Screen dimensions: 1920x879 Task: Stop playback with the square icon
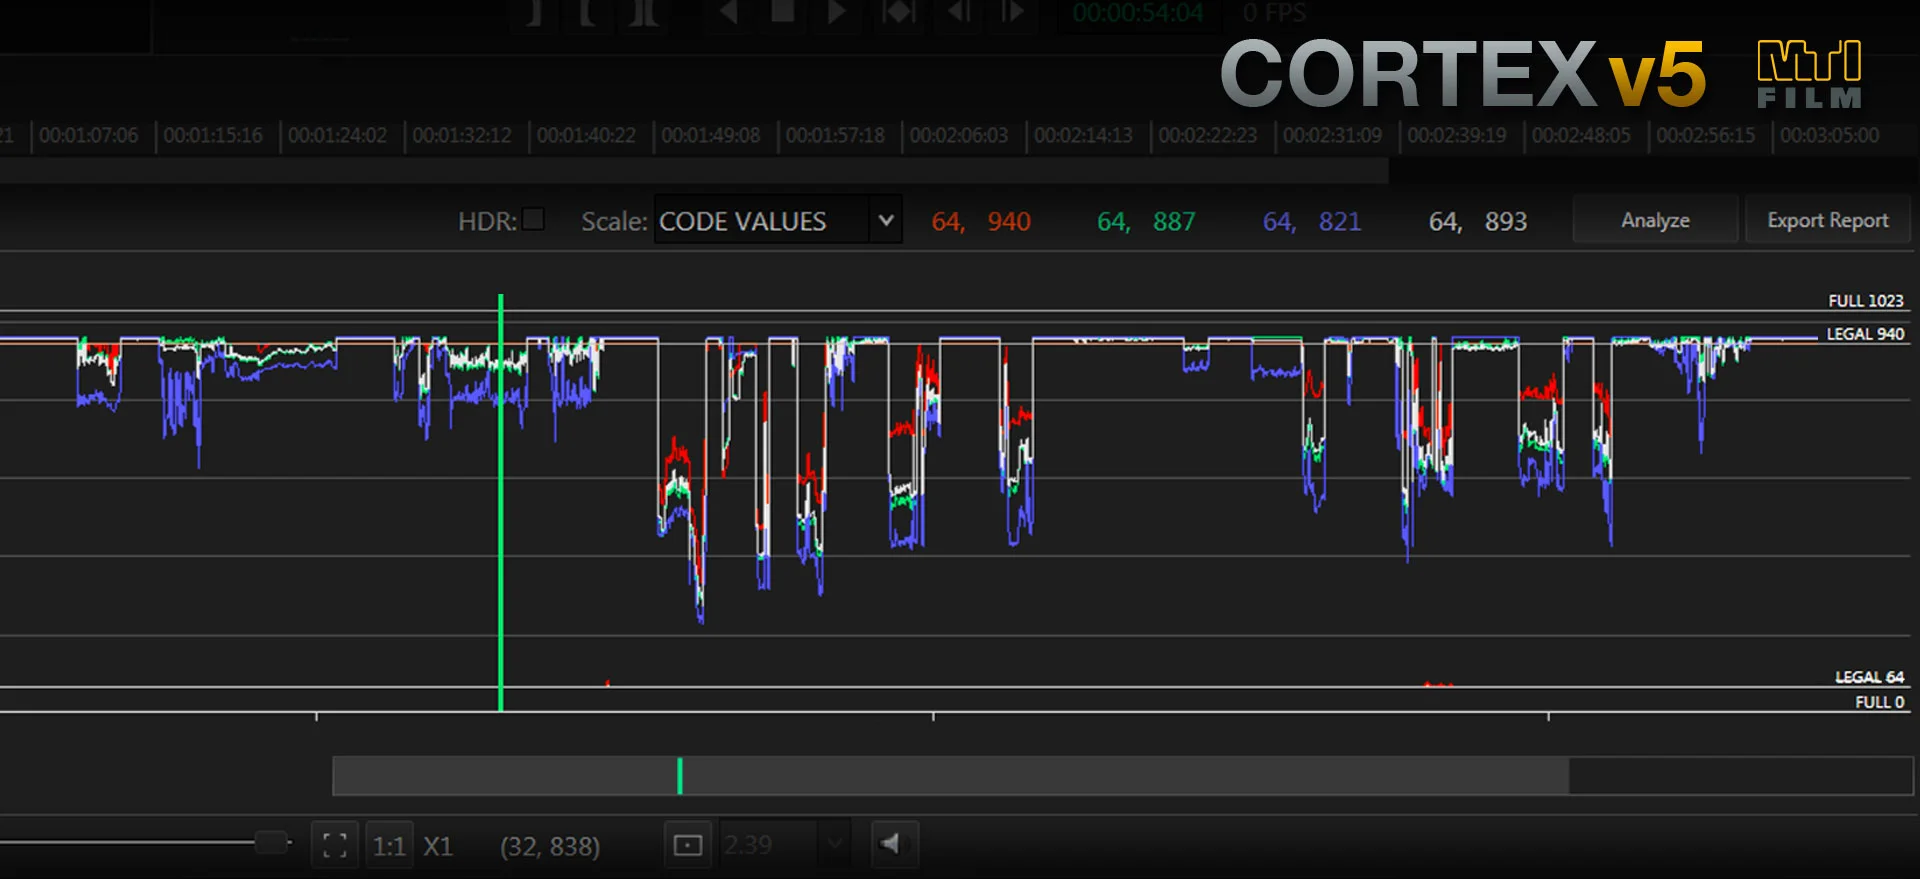(783, 12)
